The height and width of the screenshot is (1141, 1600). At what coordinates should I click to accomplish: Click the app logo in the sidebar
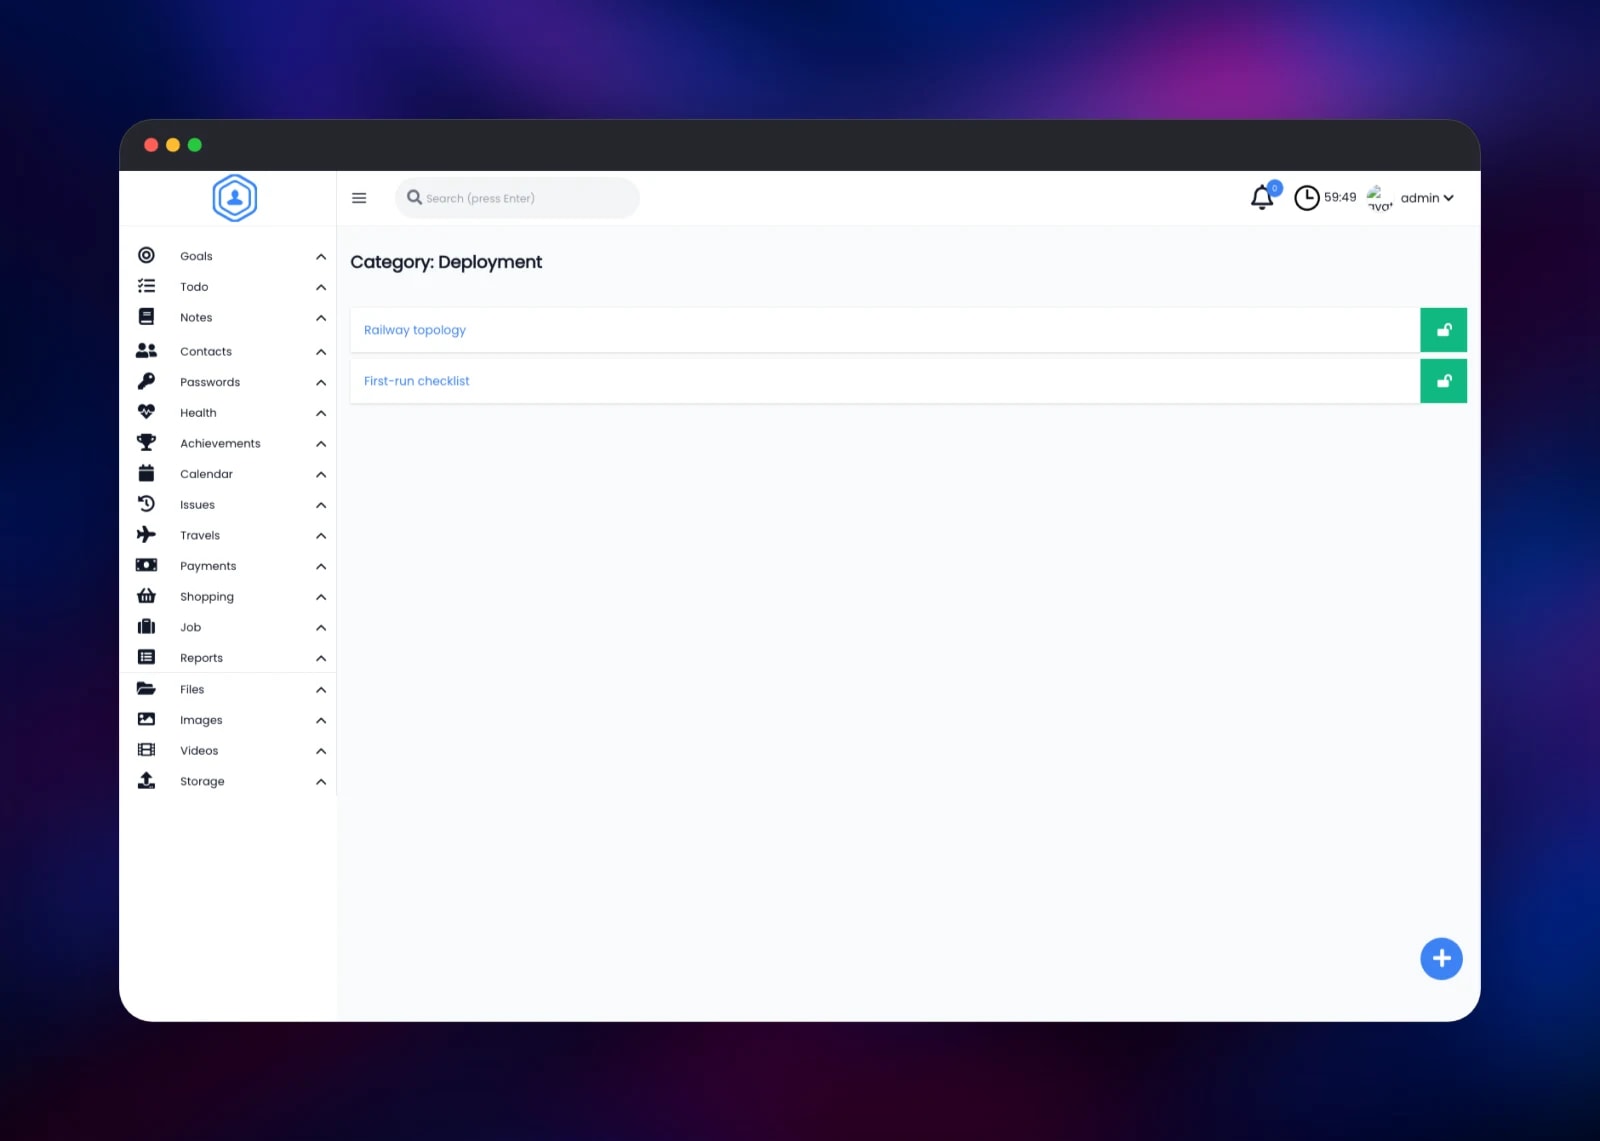coord(235,198)
